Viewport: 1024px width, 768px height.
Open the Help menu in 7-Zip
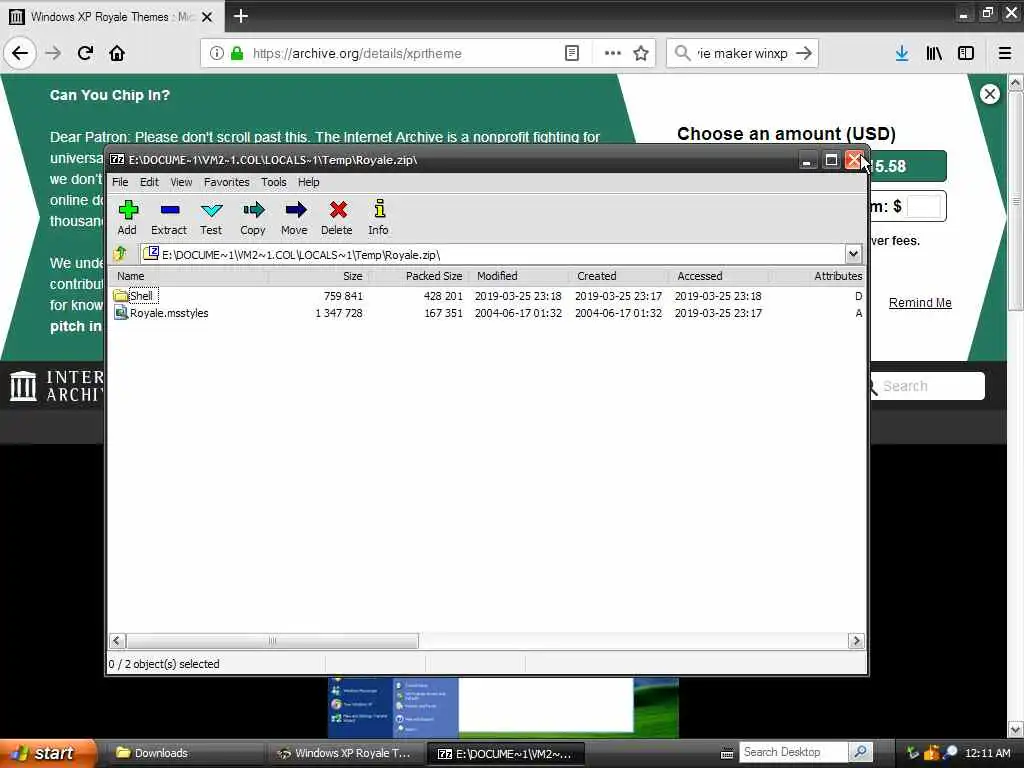click(x=308, y=182)
